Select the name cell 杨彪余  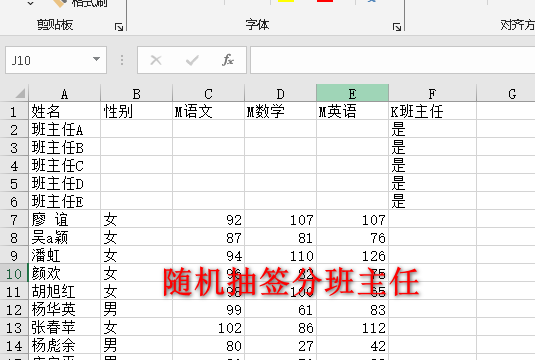click(64, 346)
